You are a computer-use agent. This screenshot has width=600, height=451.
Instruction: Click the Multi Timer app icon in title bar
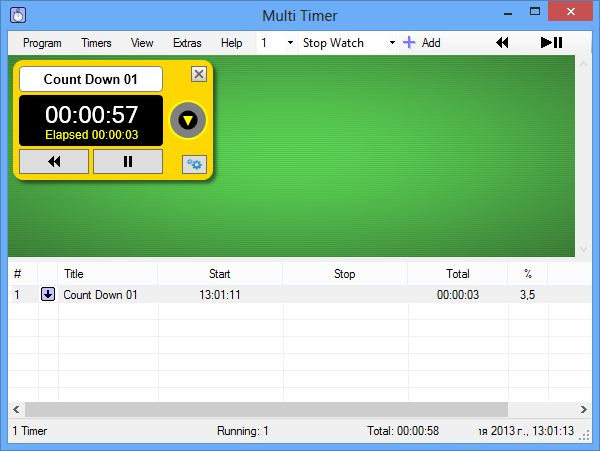(x=18, y=15)
